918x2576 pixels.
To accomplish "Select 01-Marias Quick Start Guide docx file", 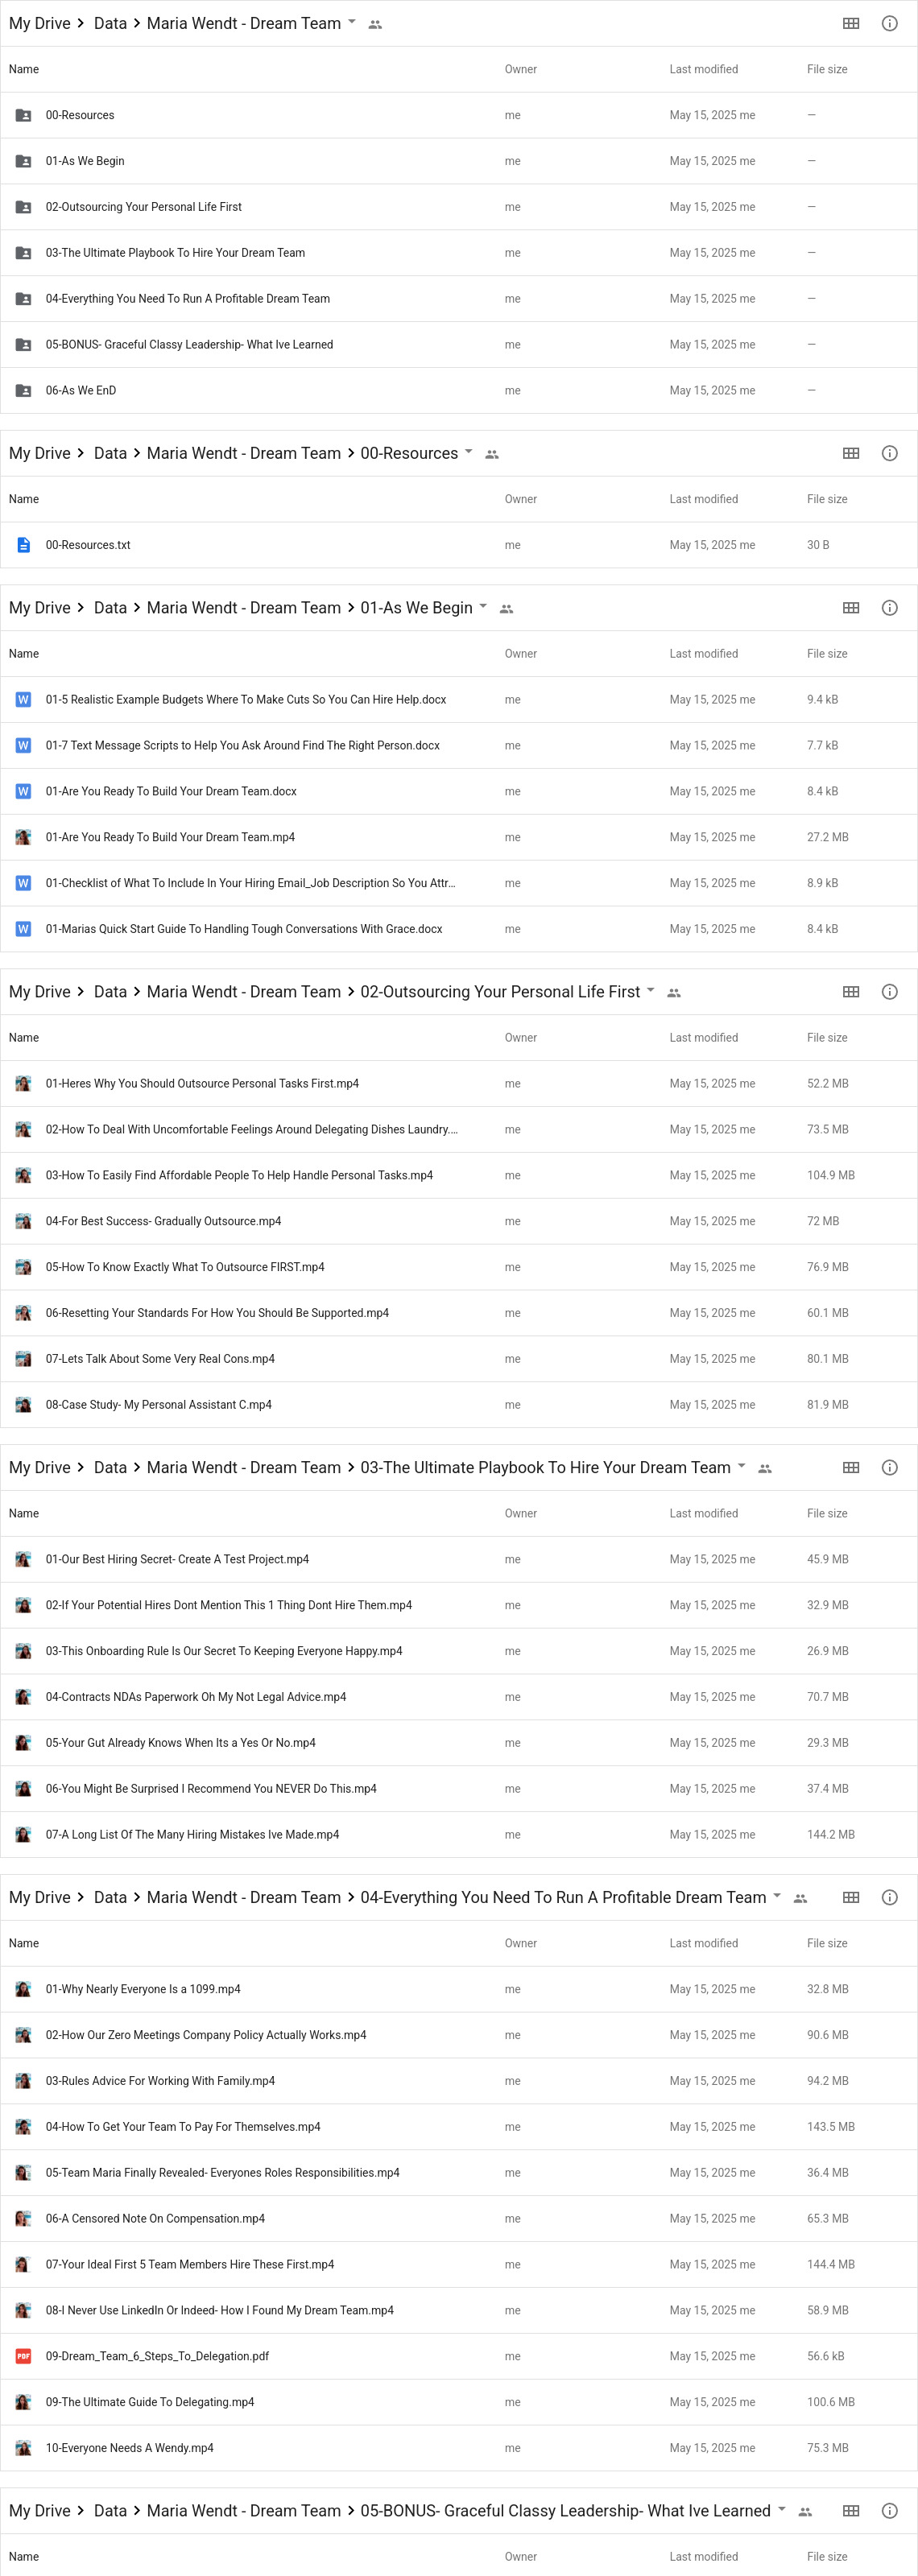I will click(459, 929).
